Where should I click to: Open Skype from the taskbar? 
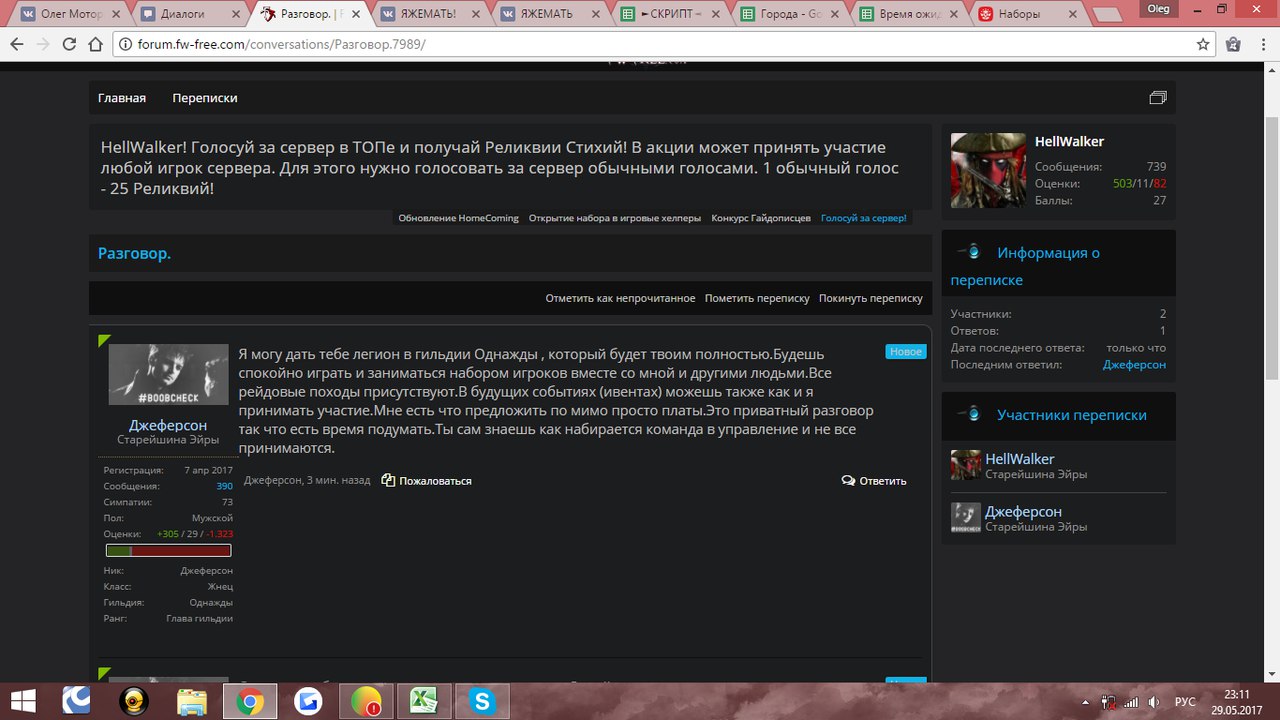click(x=483, y=701)
